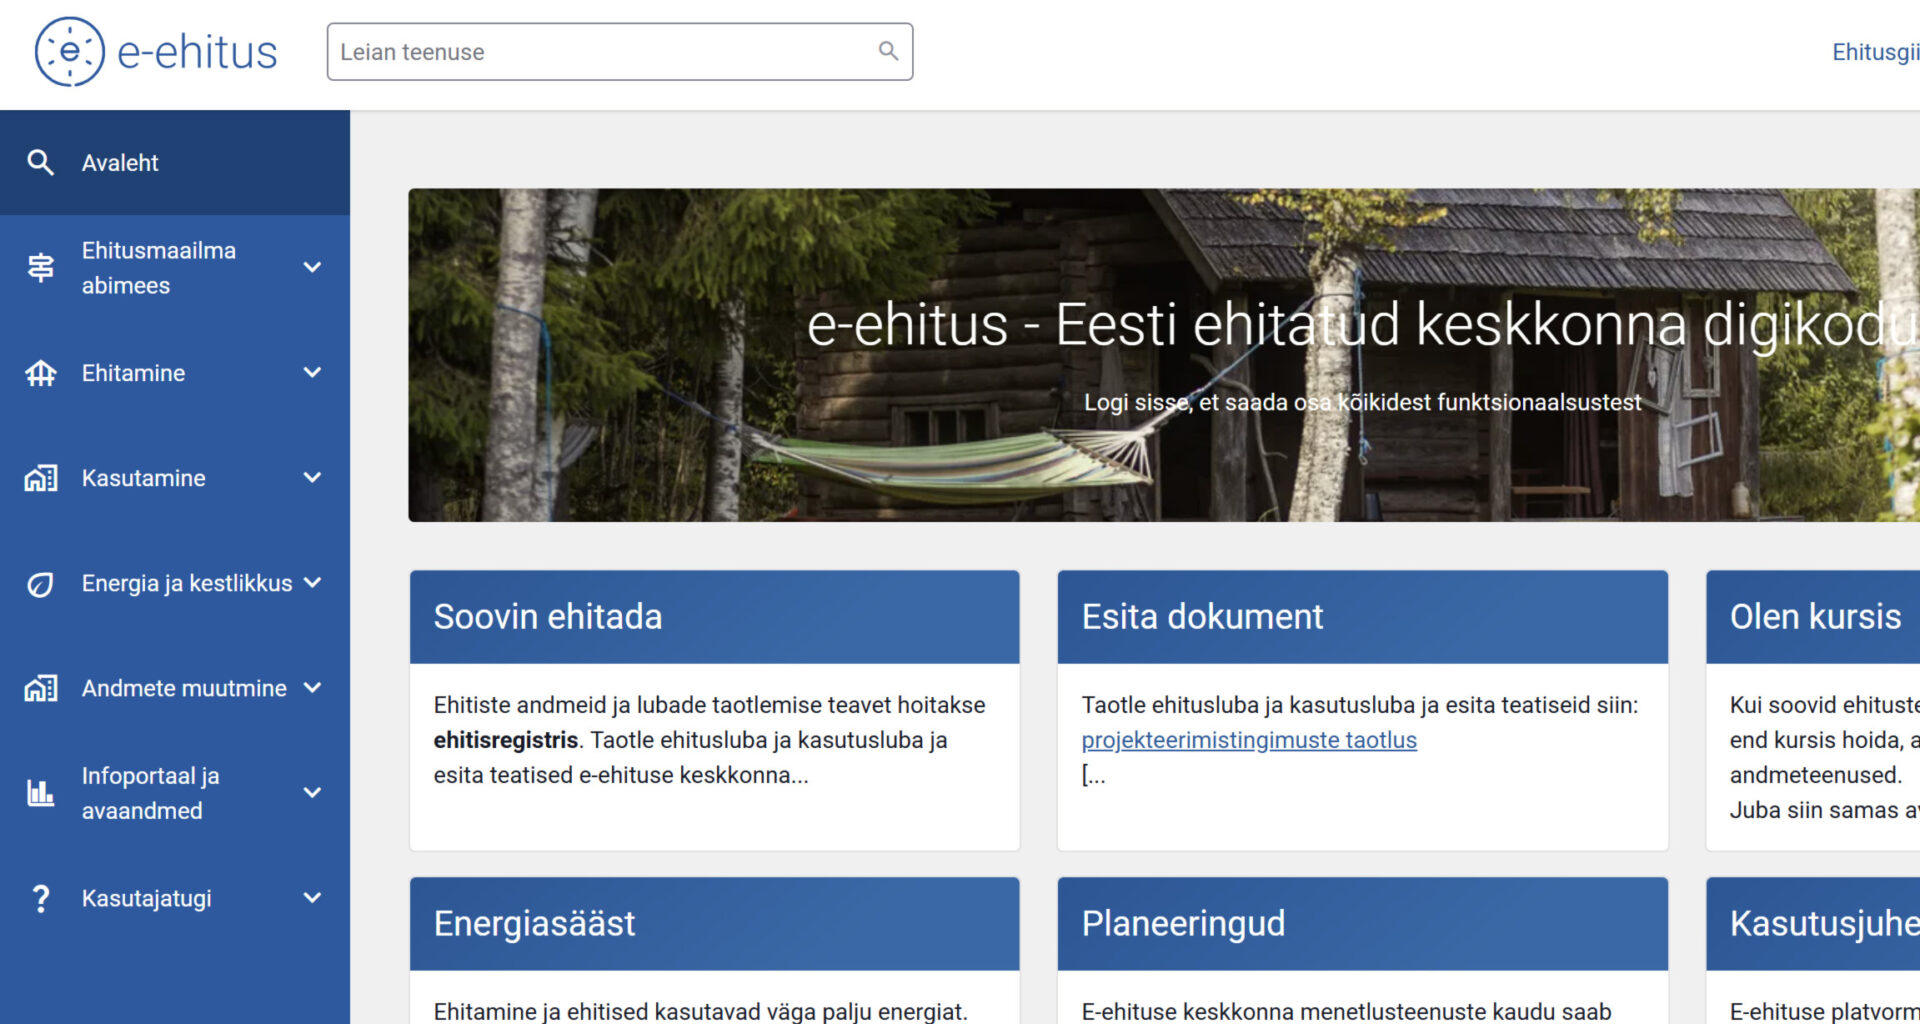Select the Ehitamine building icon
The image size is (1920, 1024).
point(41,373)
